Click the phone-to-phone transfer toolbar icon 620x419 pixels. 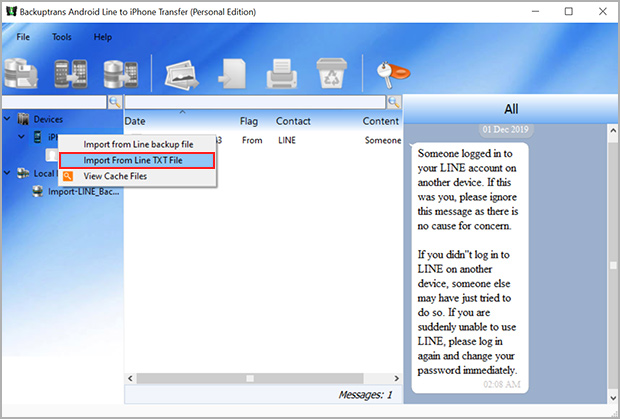[x=69, y=72]
